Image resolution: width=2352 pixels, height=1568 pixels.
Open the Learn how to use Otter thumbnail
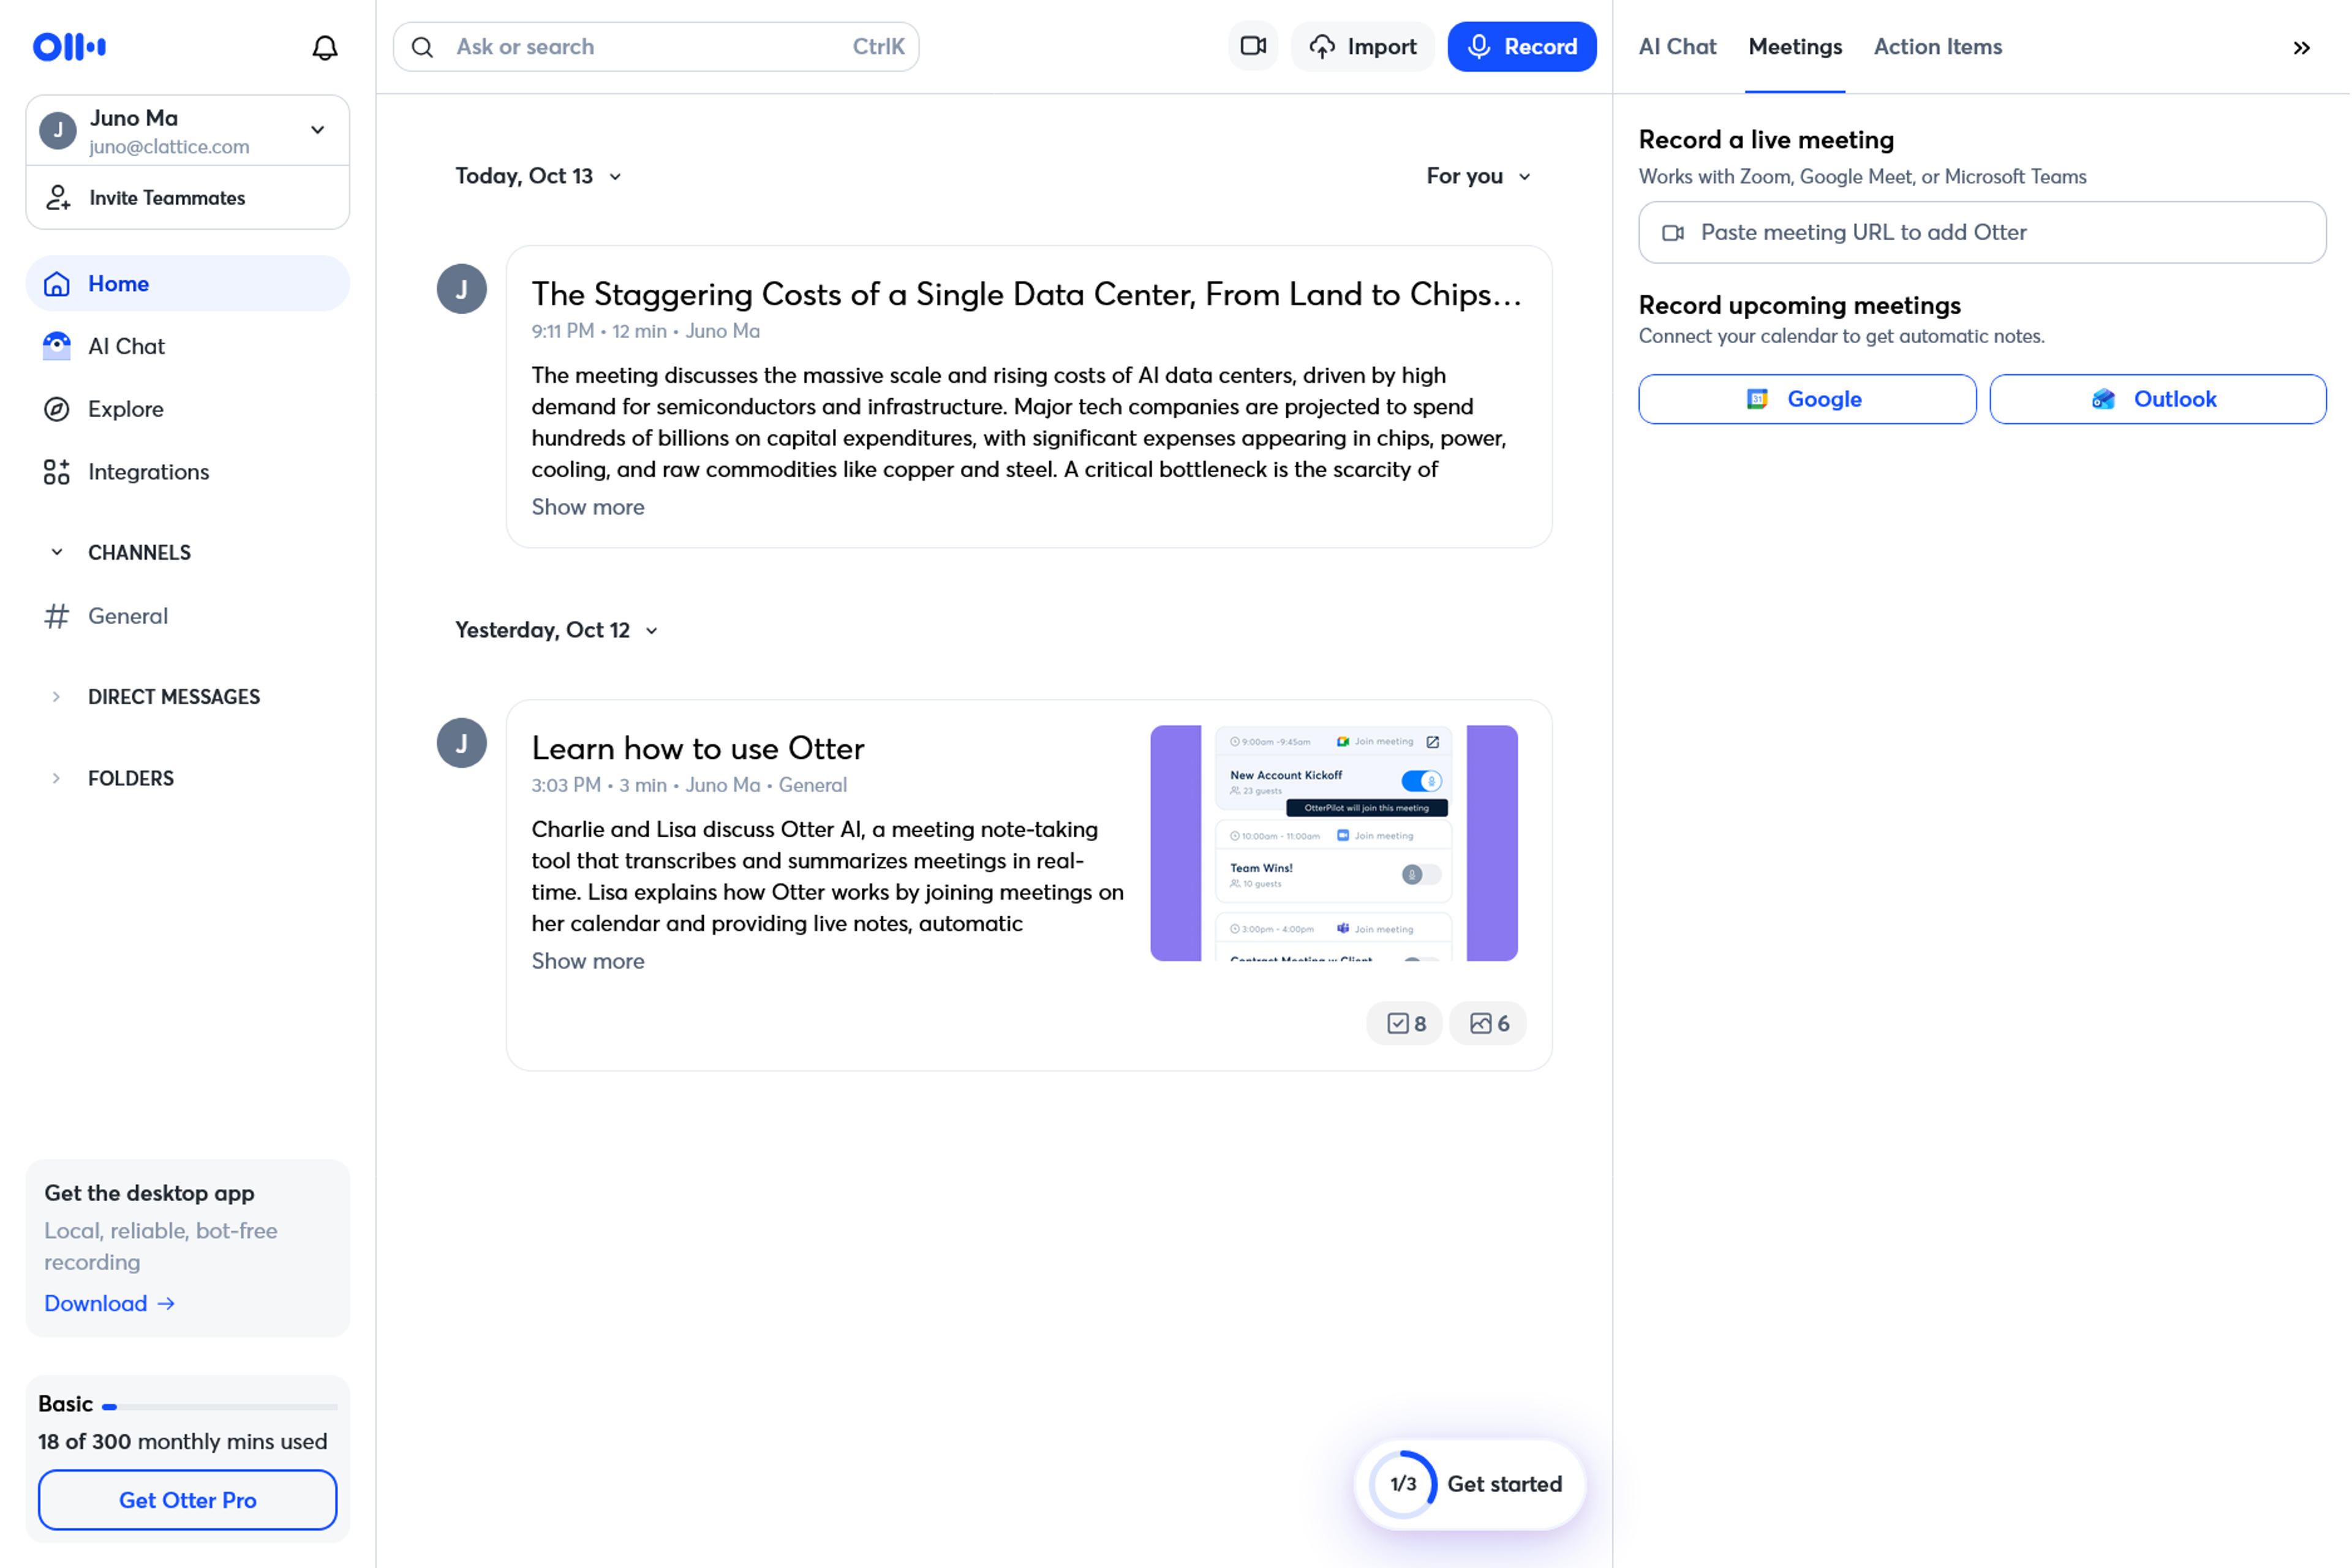coord(1334,843)
